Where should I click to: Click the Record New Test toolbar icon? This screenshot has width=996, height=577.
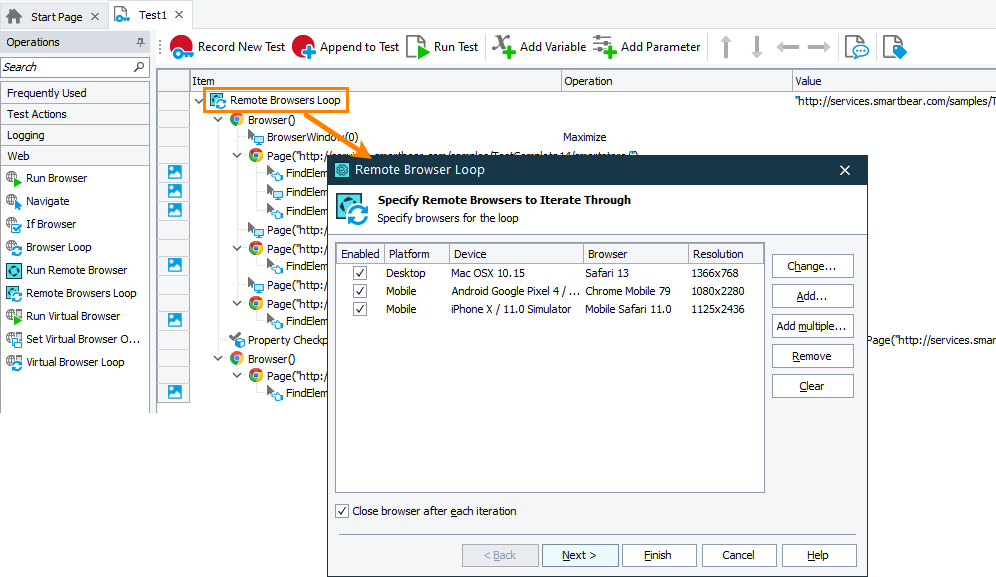pyautogui.click(x=183, y=46)
